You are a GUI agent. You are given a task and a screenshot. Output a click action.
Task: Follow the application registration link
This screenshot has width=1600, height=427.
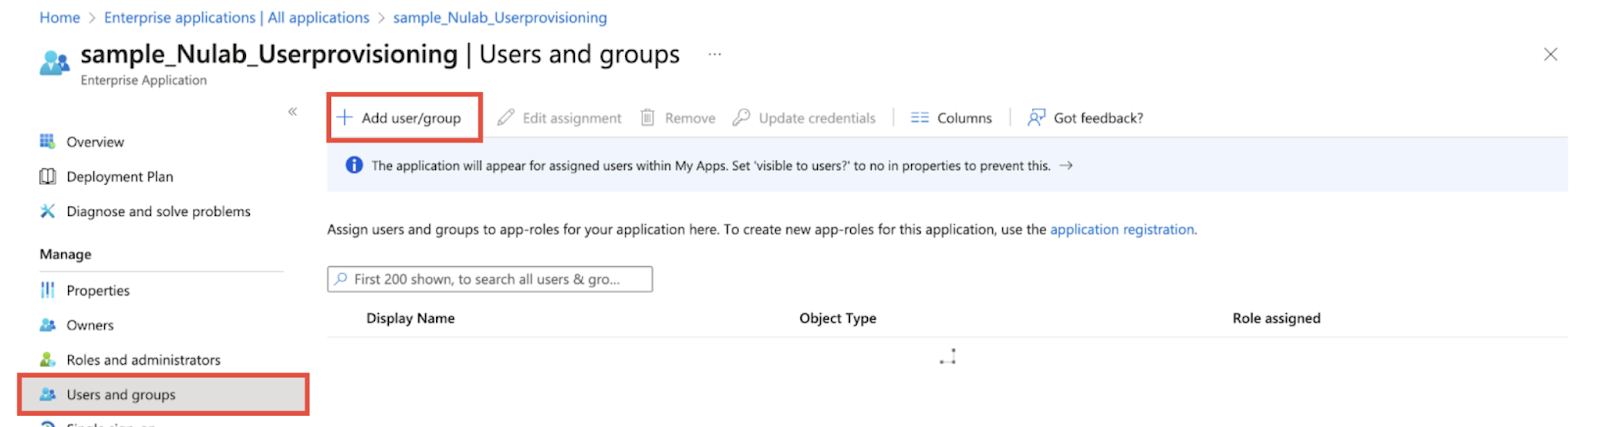tap(1122, 229)
